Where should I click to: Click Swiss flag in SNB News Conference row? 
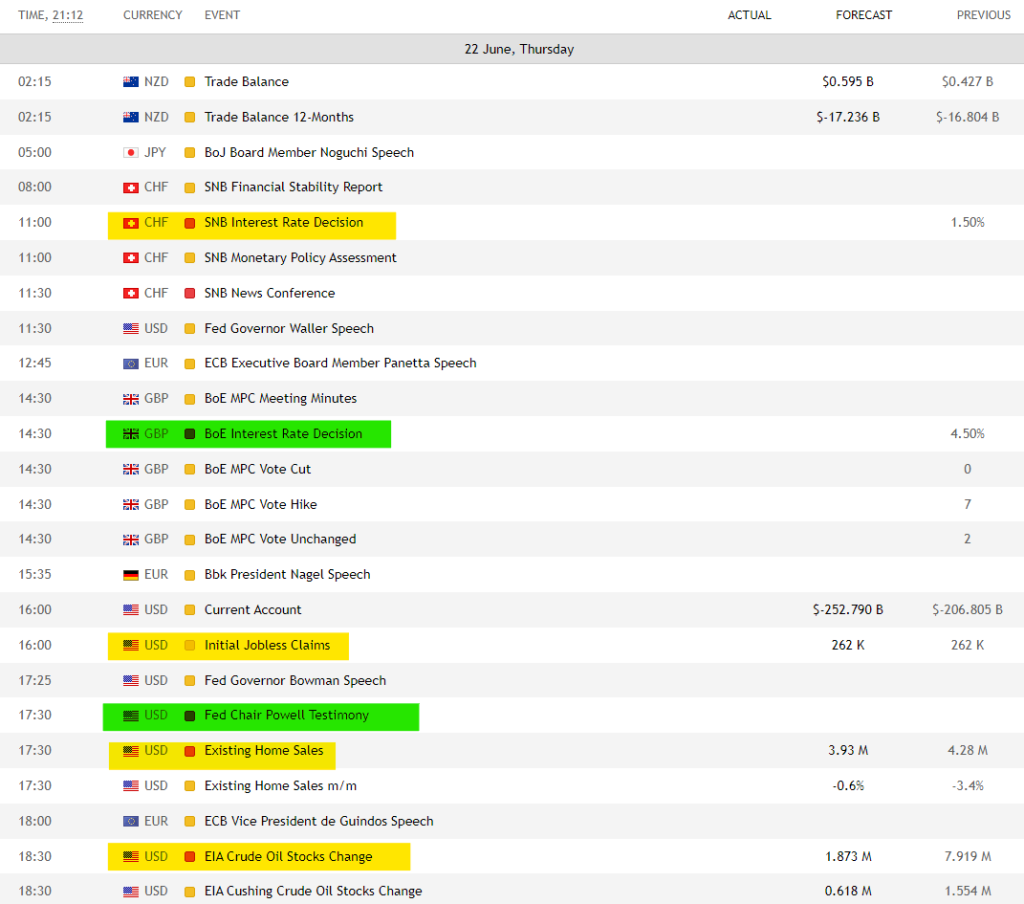click(x=131, y=293)
